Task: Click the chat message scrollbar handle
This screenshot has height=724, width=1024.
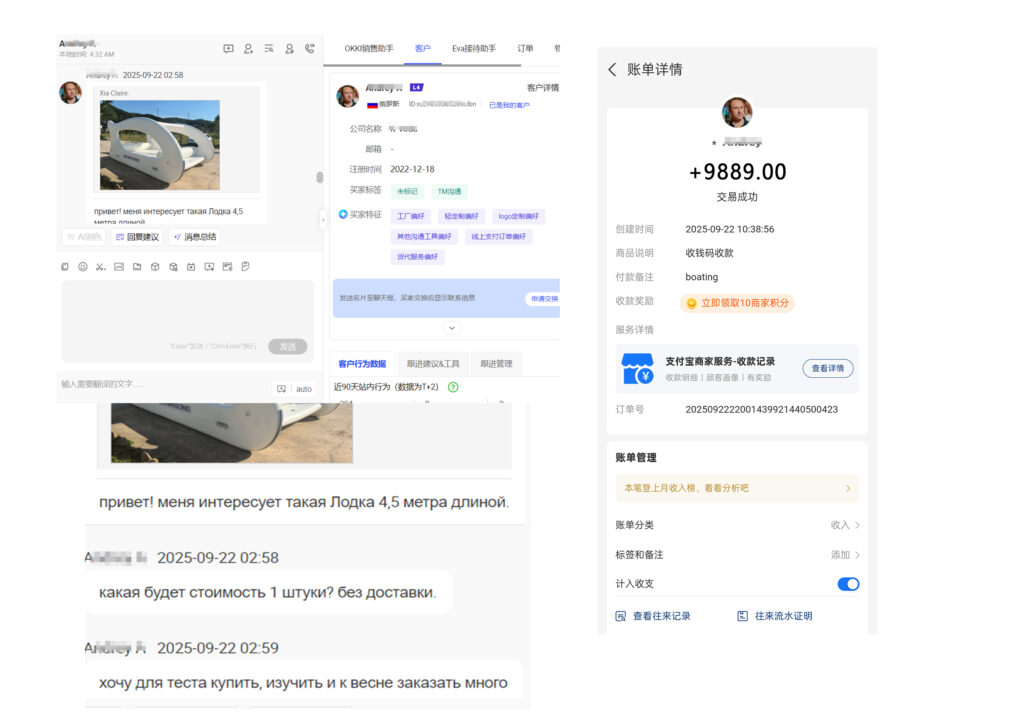Action: (x=320, y=178)
